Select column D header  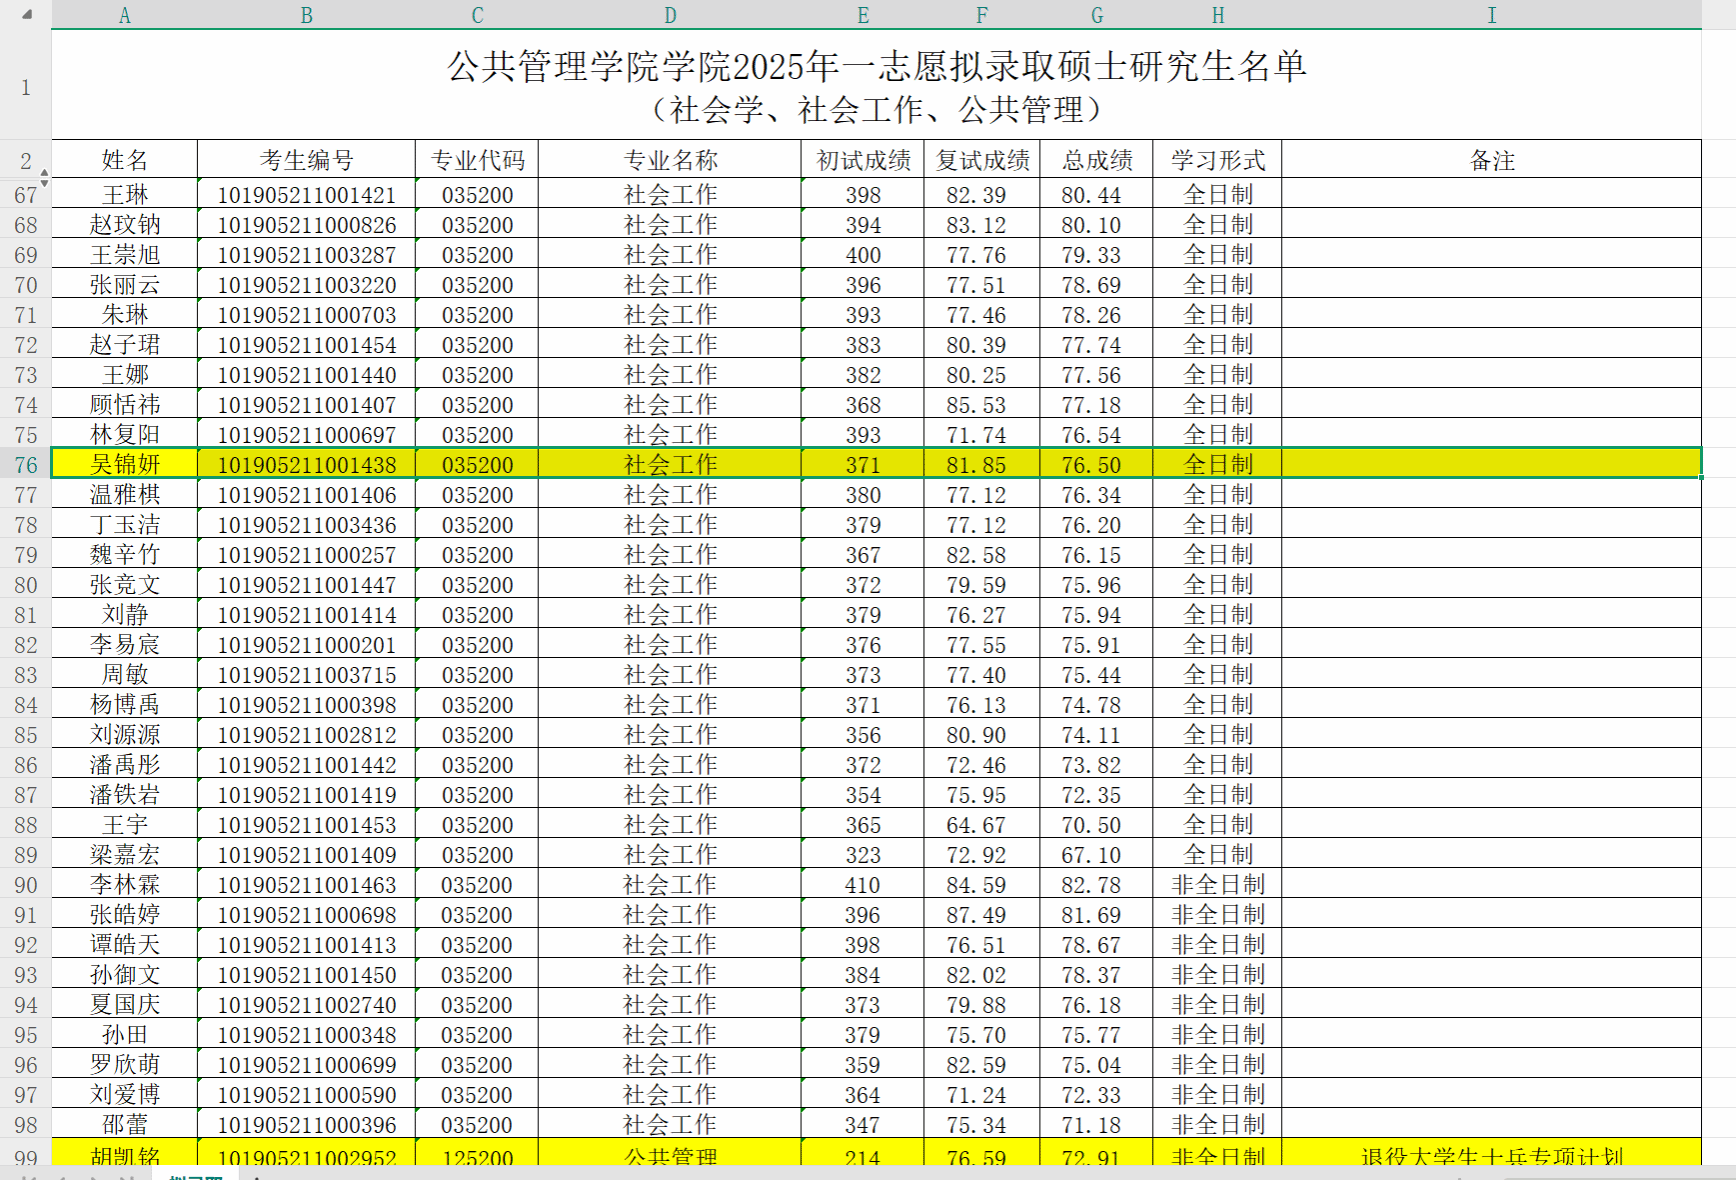669,15
